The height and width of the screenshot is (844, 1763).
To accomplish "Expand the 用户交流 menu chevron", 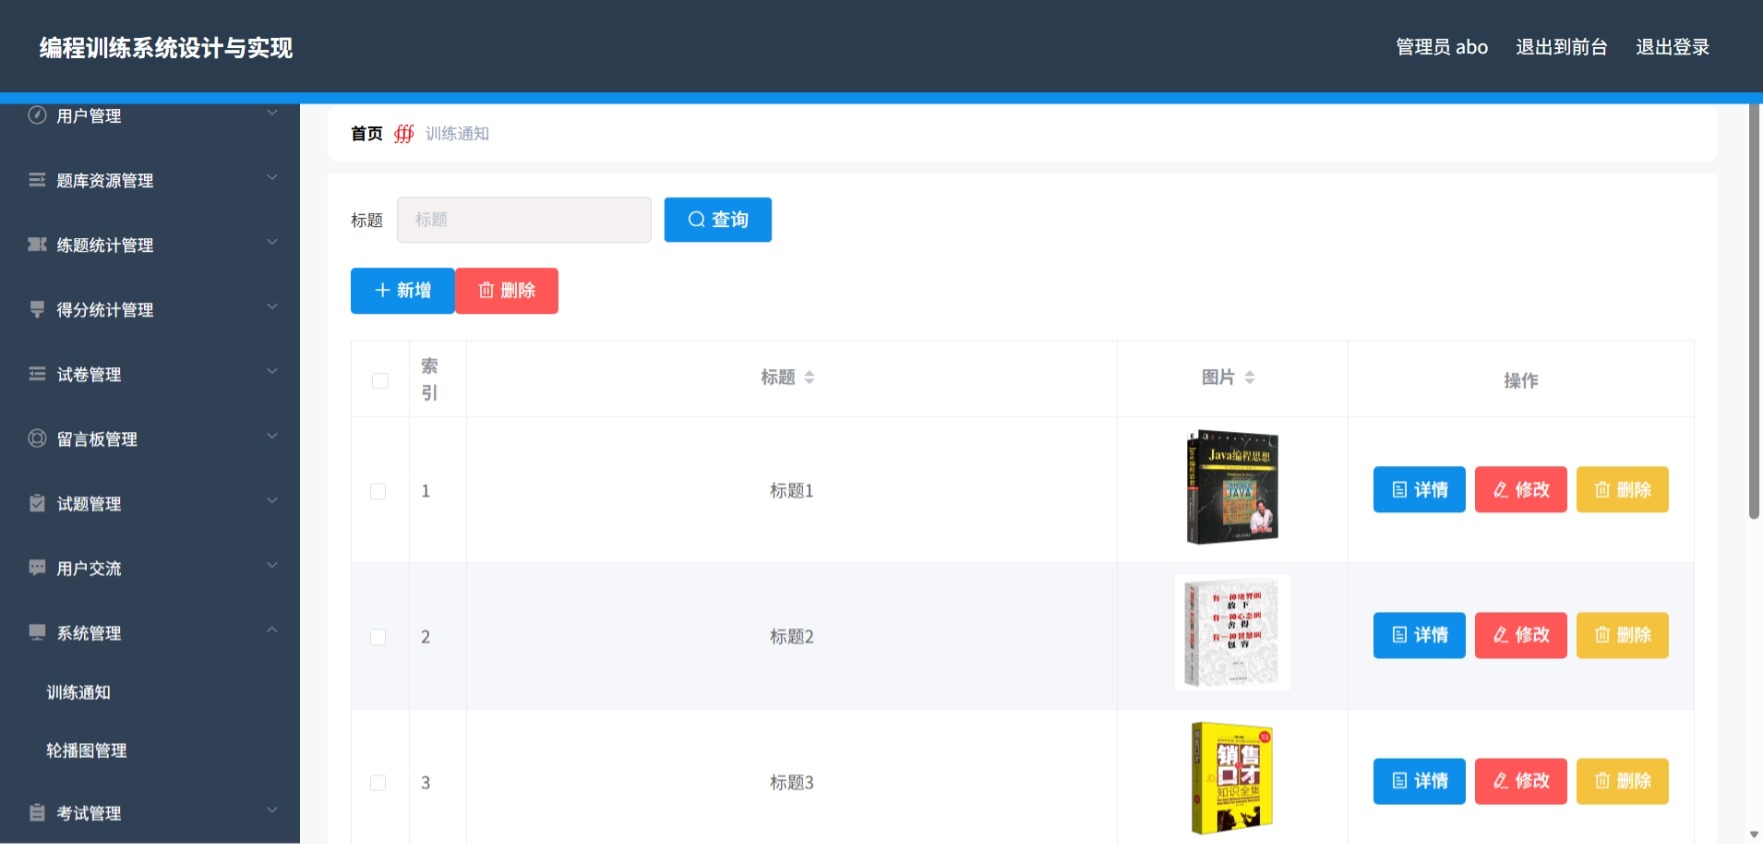I will click(x=272, y=566).
